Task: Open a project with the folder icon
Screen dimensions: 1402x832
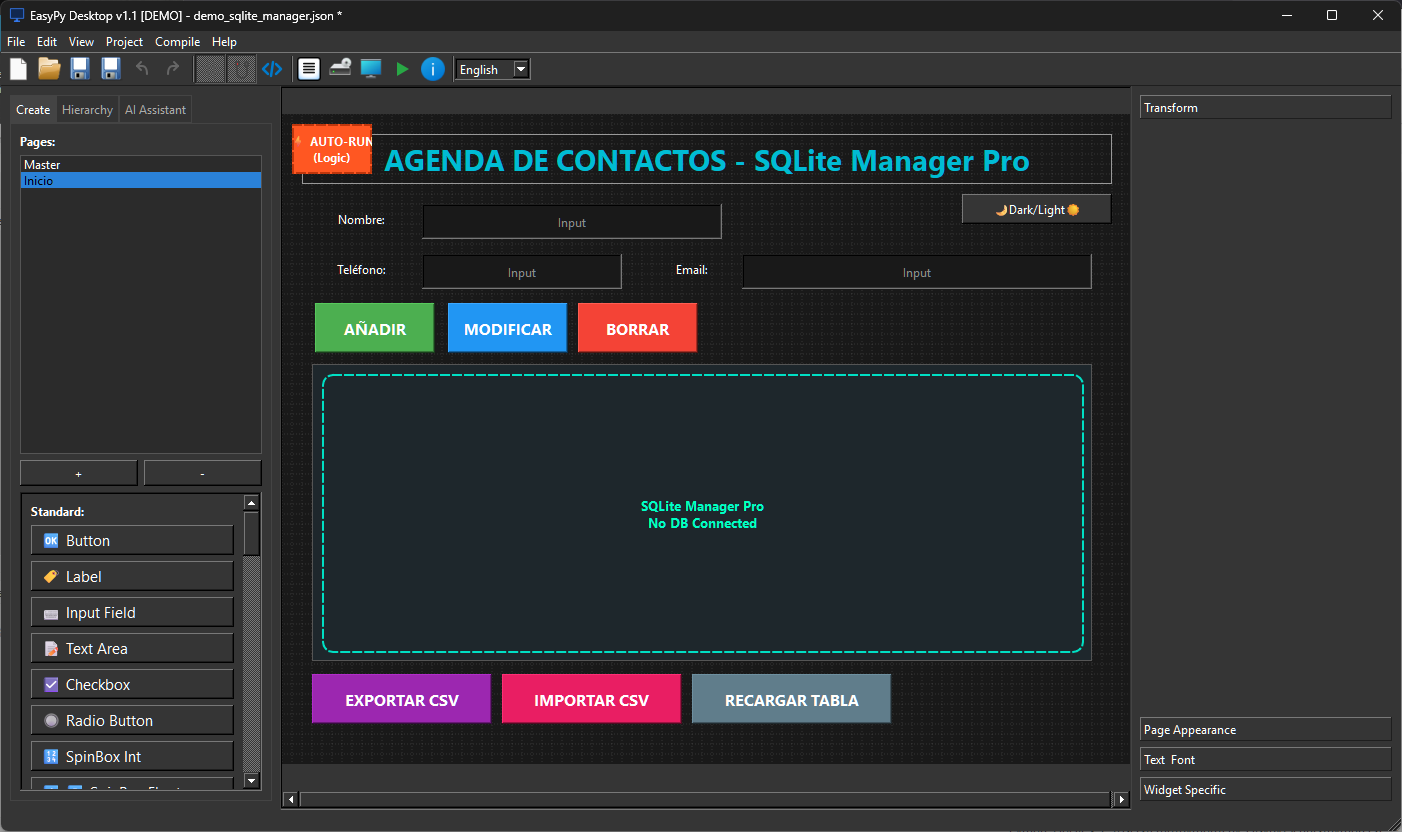Action: (49, 69)
